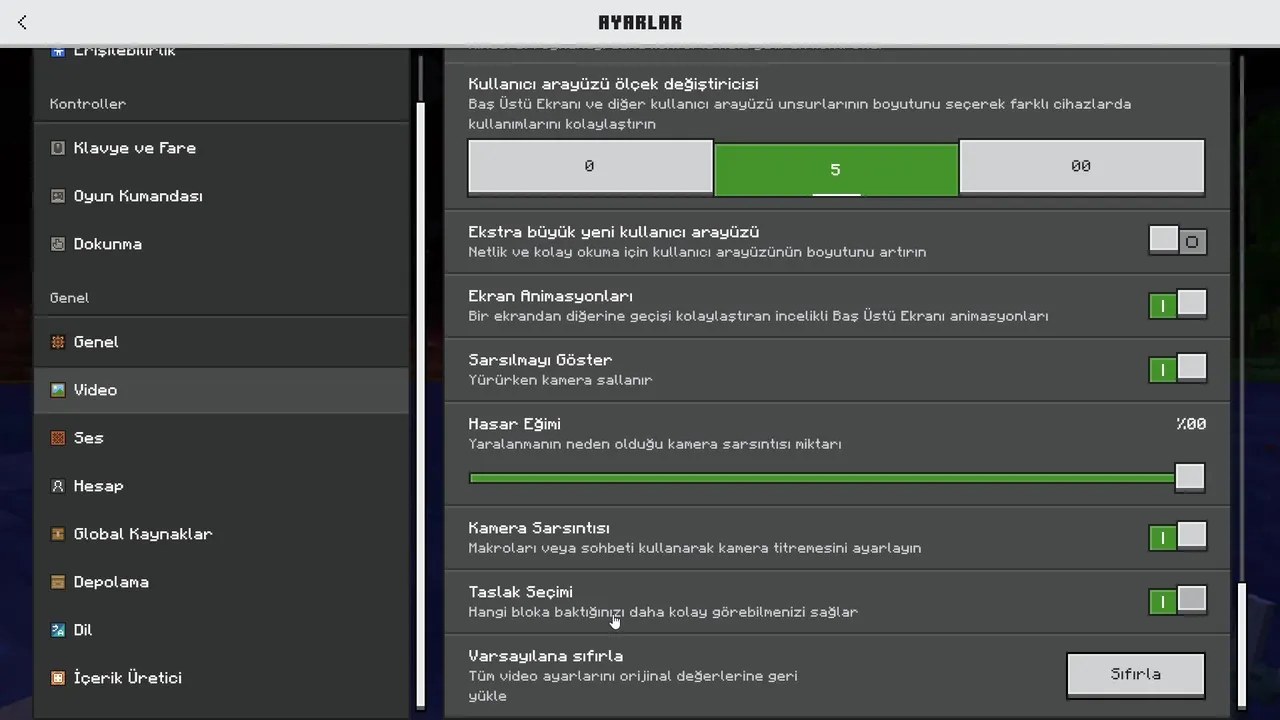Screen dimensions: 1280x720
Task: Open Depolama storage settings
Action: (221, 582)
